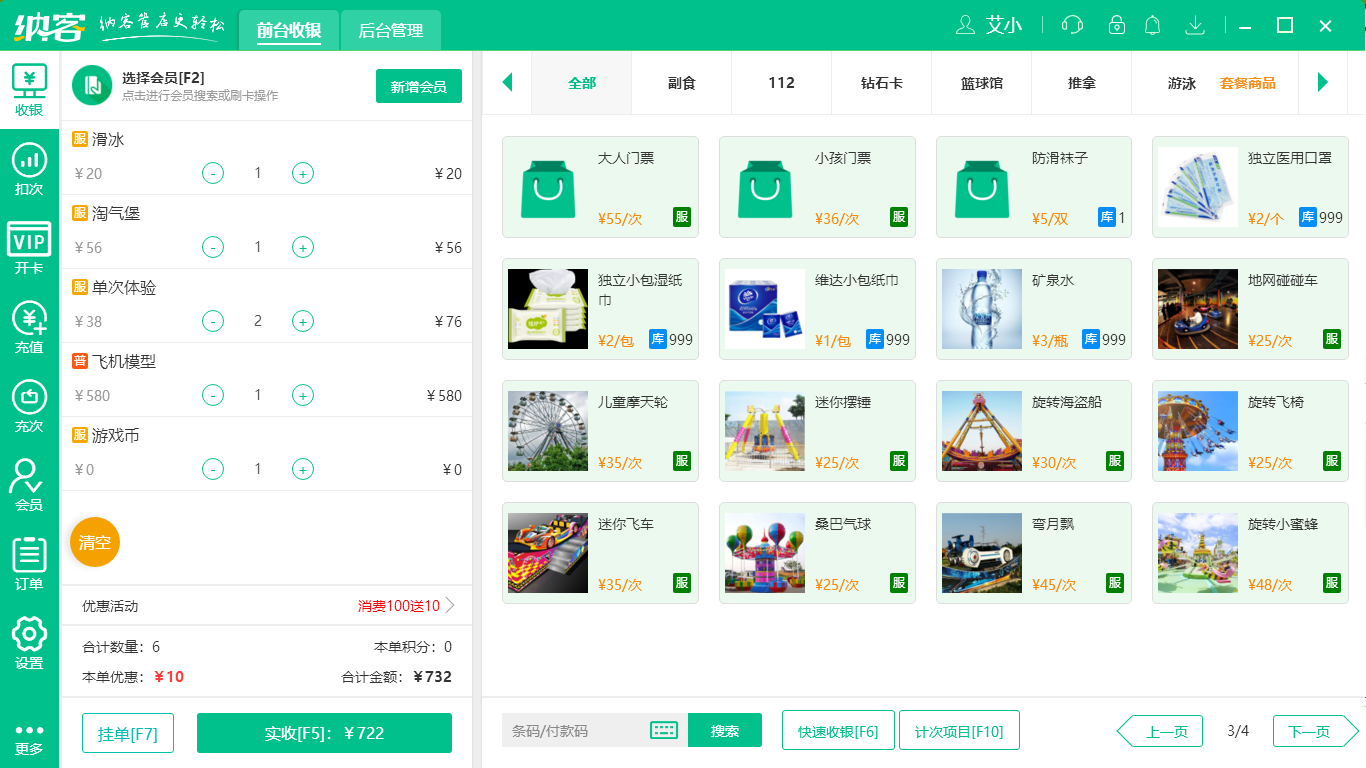Click the notification bell icon

(1152, 25)
